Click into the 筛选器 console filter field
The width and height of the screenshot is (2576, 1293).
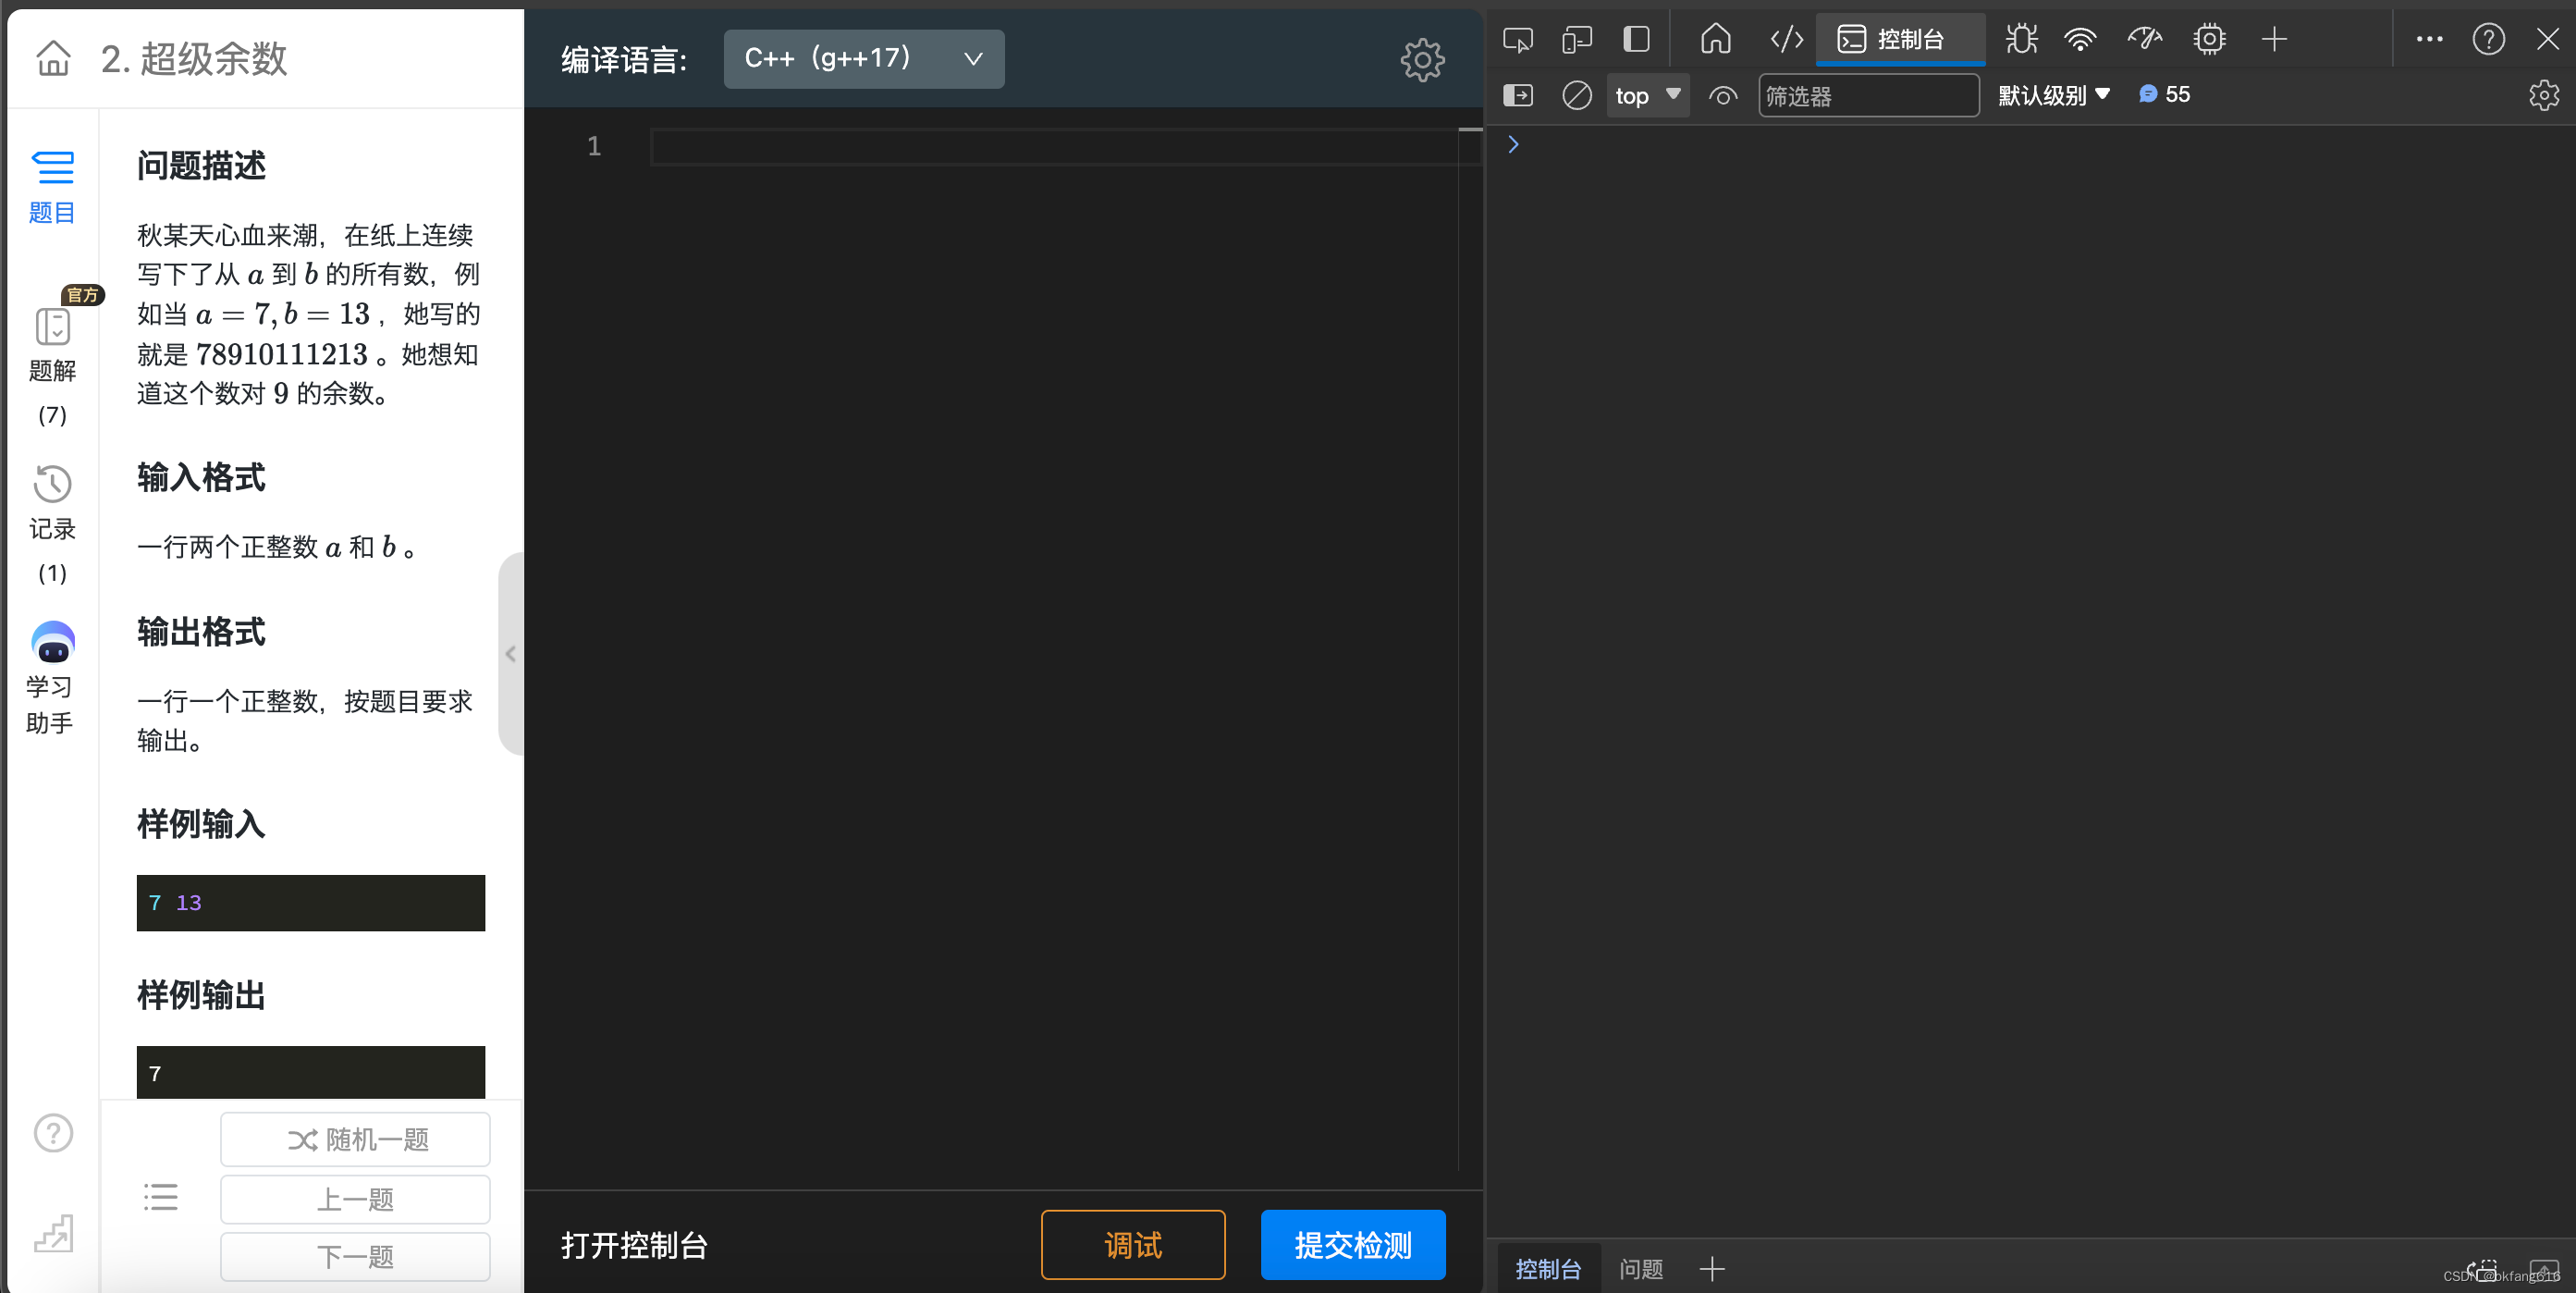[x=1868, y=96]
